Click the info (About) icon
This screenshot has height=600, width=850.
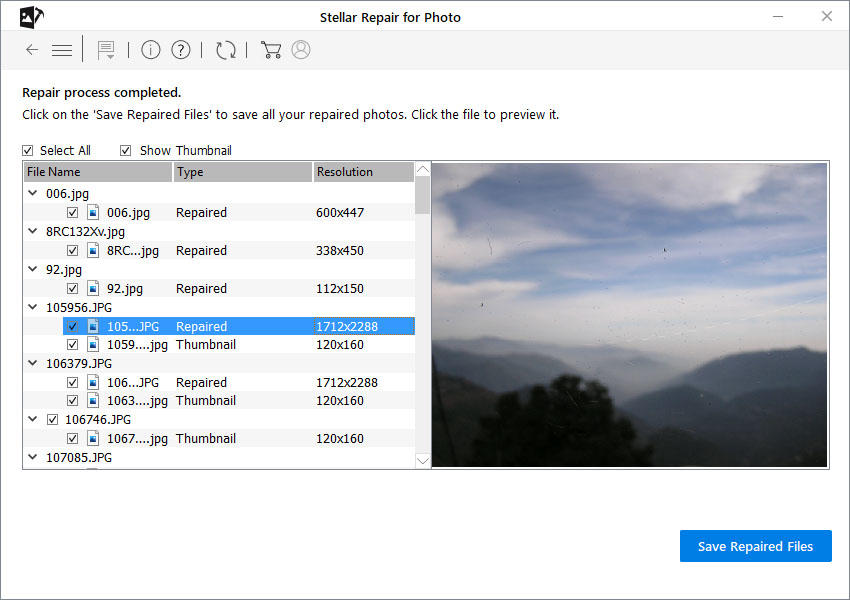(150, 49)
